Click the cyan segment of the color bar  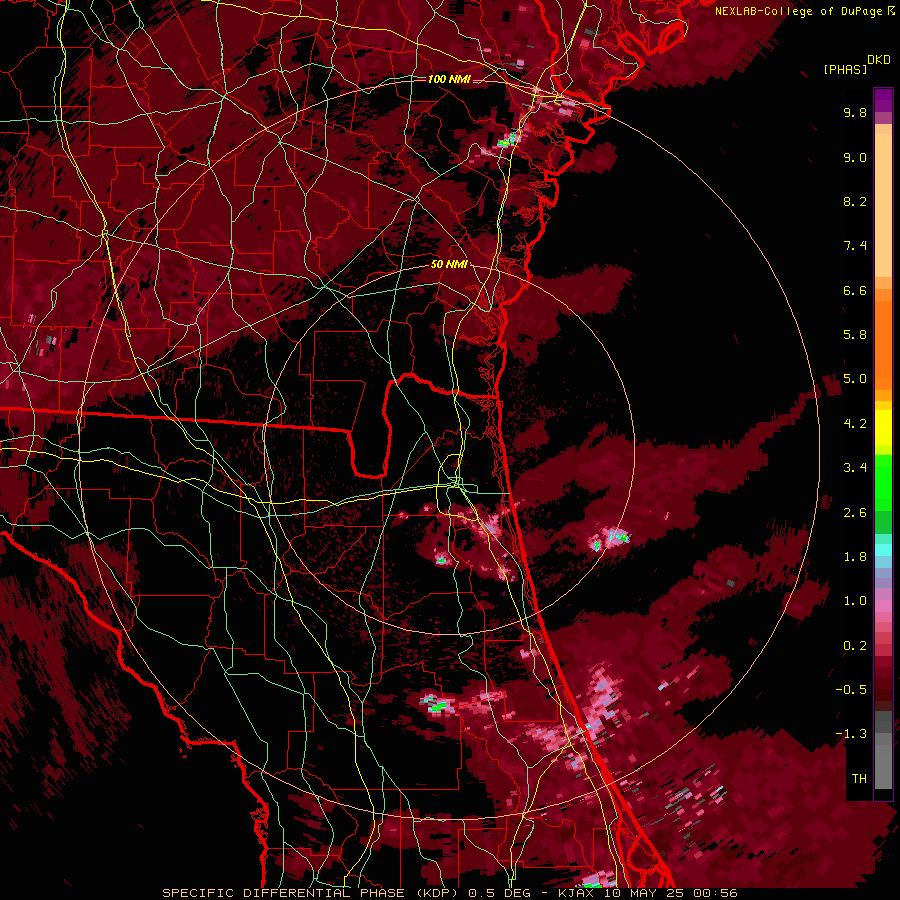883,550
